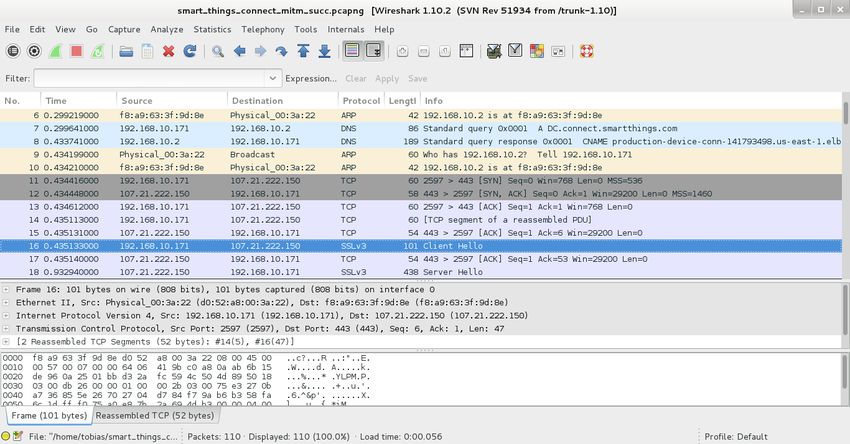Select the Frame (101 bytes) tab
Image resolution: width=850 pixels, height=444 pixels.
click(49, 416)
